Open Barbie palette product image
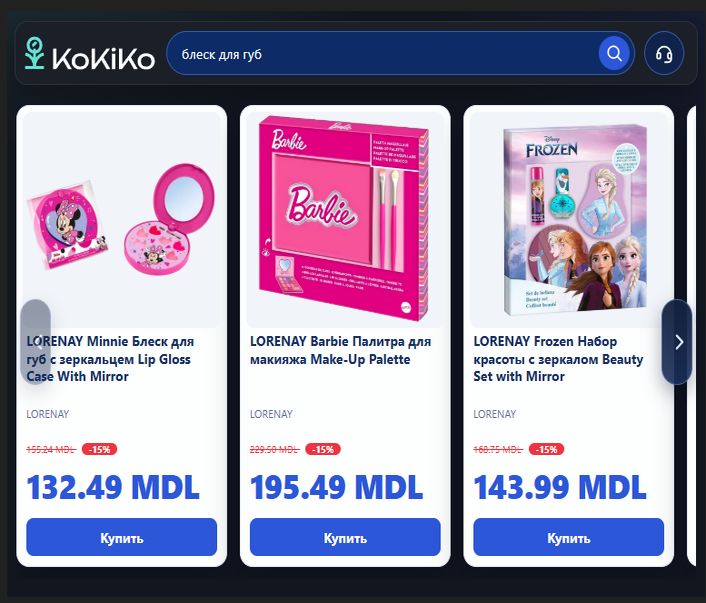The width and height of the screenshot is (706, 603). (345, 220)
